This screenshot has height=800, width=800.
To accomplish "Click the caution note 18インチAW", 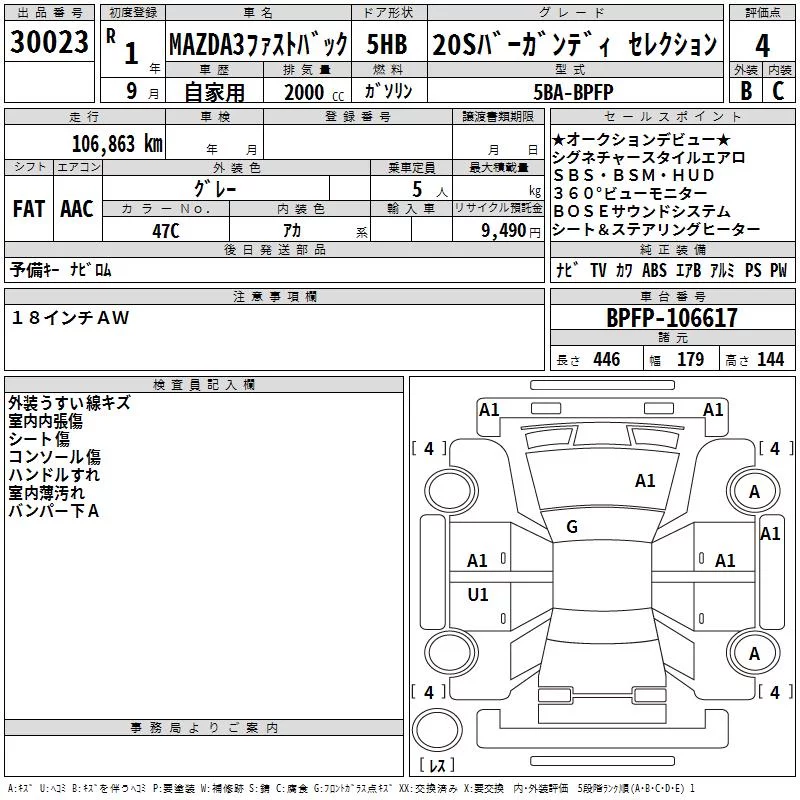I will [x=70, y=318].
